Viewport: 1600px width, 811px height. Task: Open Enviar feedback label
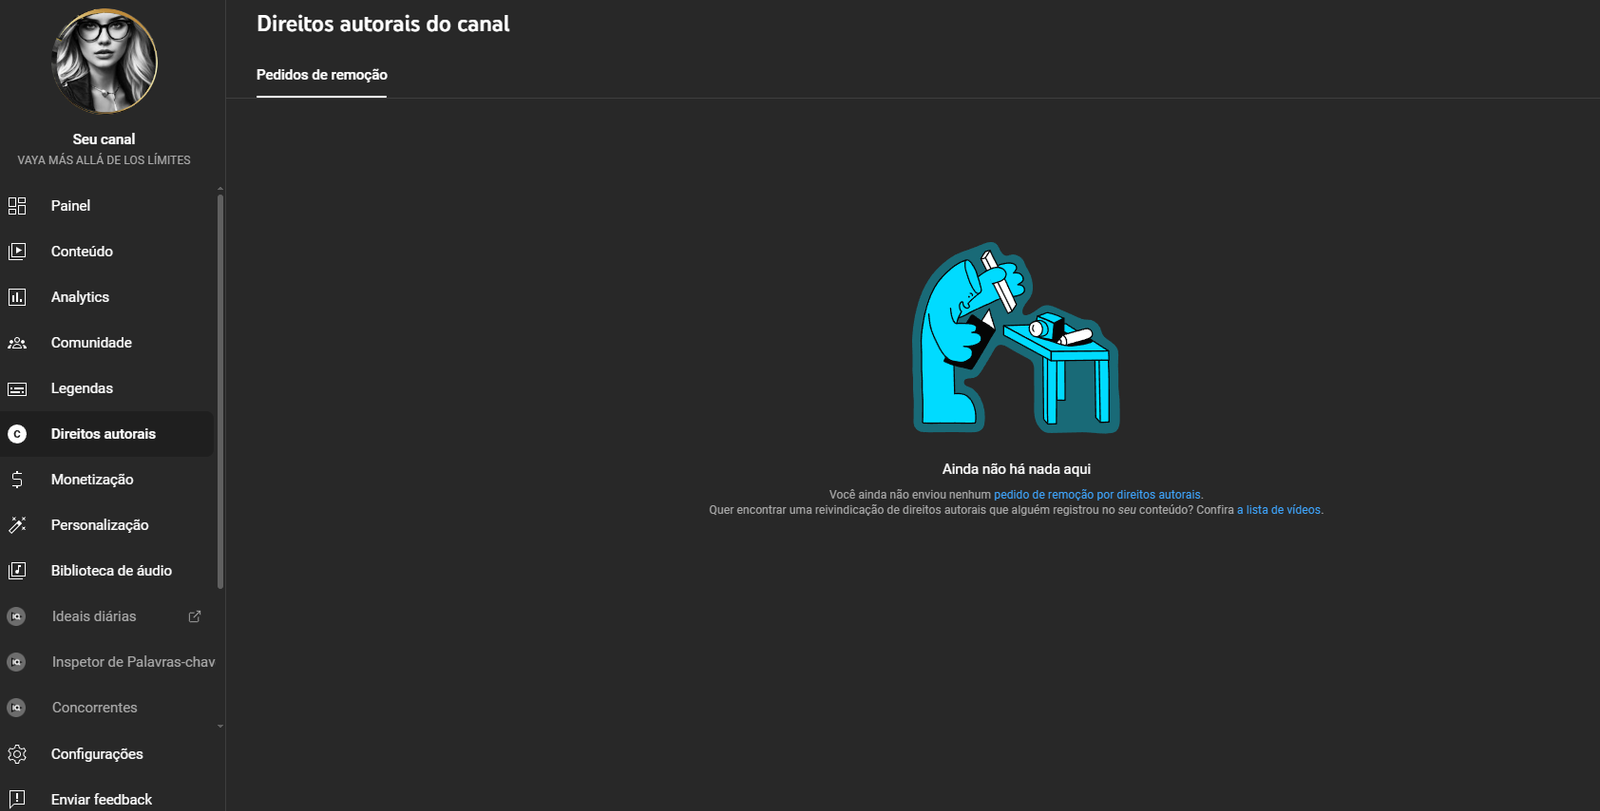pyautogui.click(x=101, y=799)
